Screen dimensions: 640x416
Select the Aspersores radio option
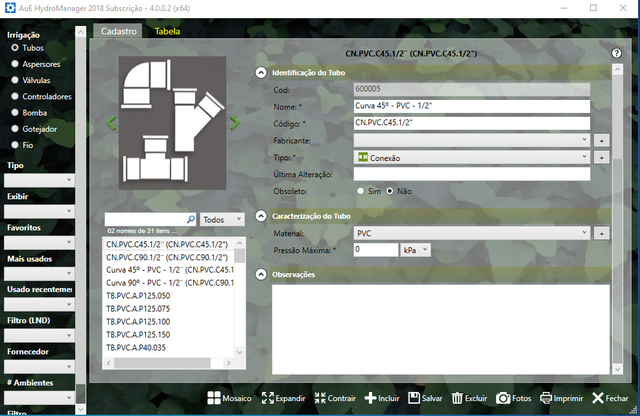14,62
